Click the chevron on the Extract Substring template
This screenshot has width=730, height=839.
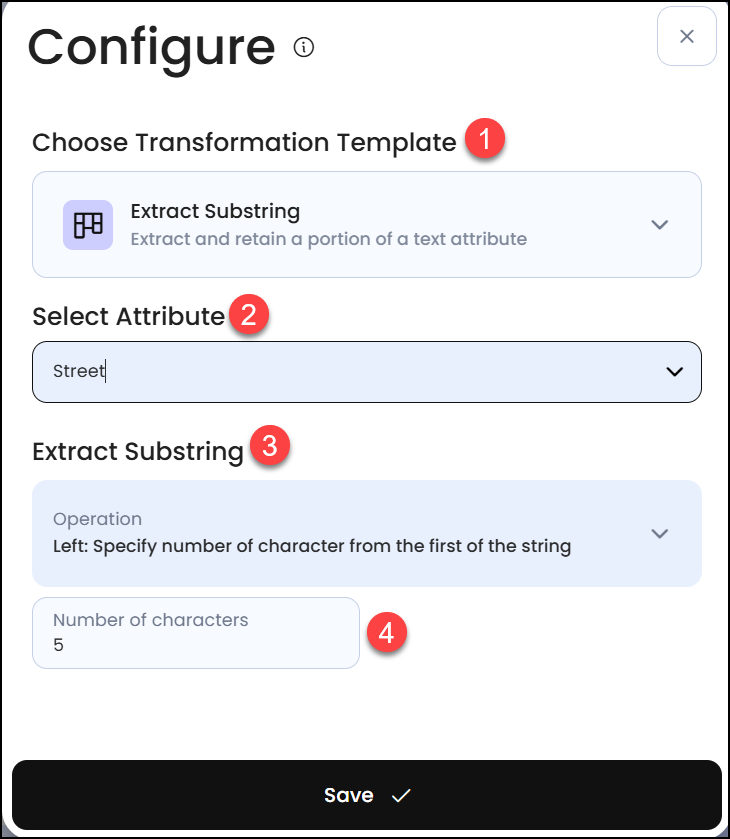(x=660, y=224)
